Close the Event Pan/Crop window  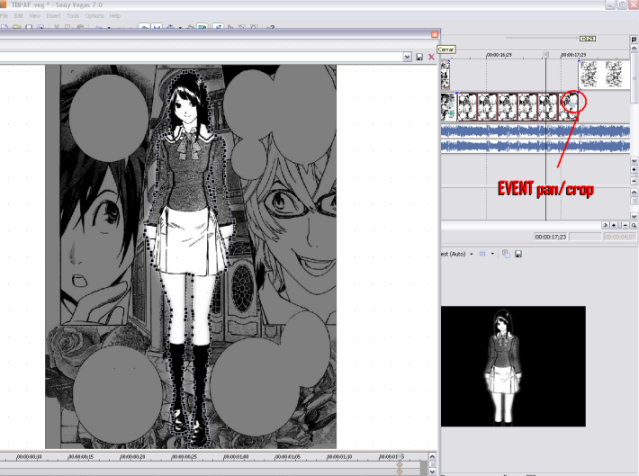pos(434,35)
